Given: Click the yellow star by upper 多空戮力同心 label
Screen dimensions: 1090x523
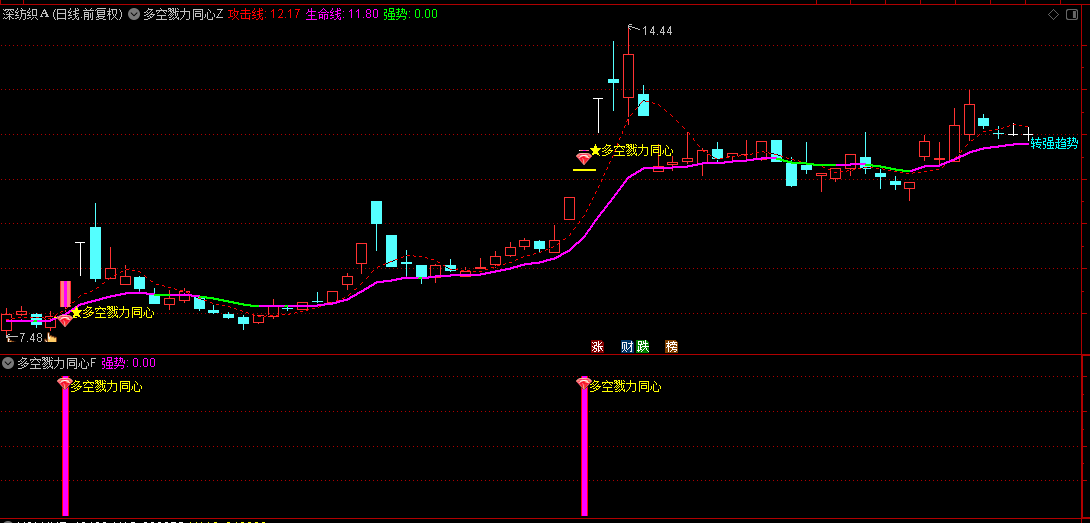Looking at the screenshot, I should (x=595, y=150).
